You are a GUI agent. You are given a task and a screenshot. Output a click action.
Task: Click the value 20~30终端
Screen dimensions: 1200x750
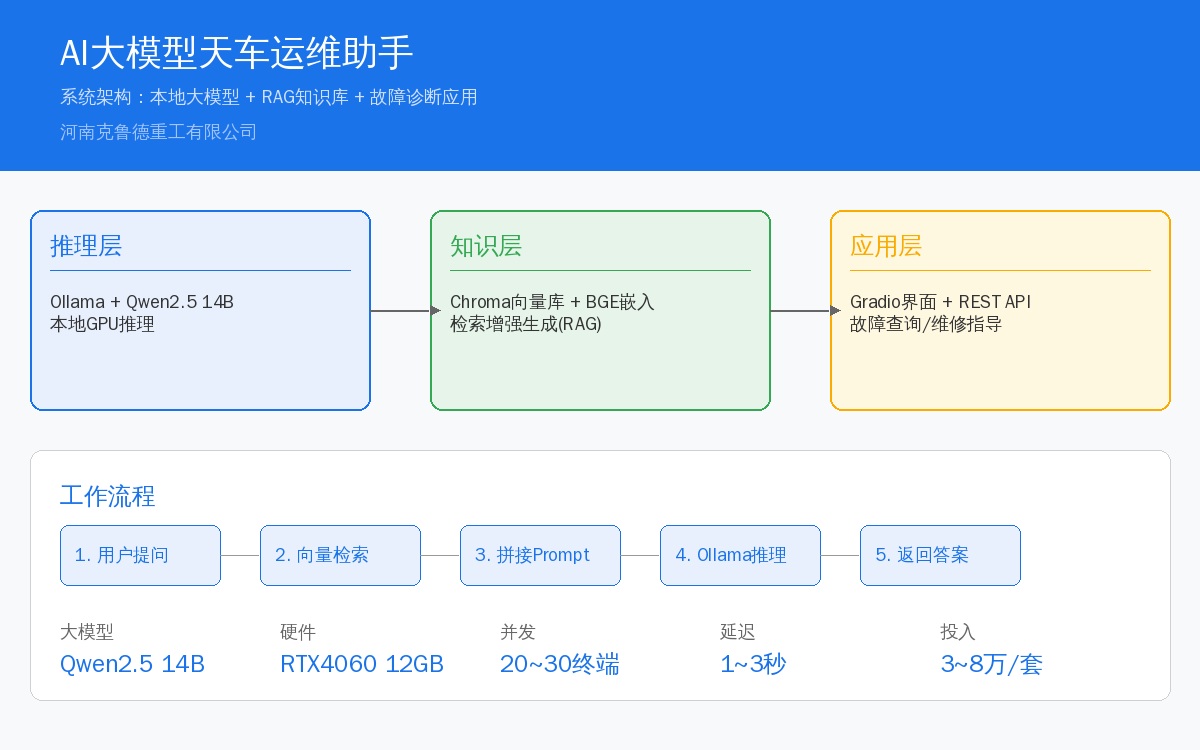click(x=560, y=664)
